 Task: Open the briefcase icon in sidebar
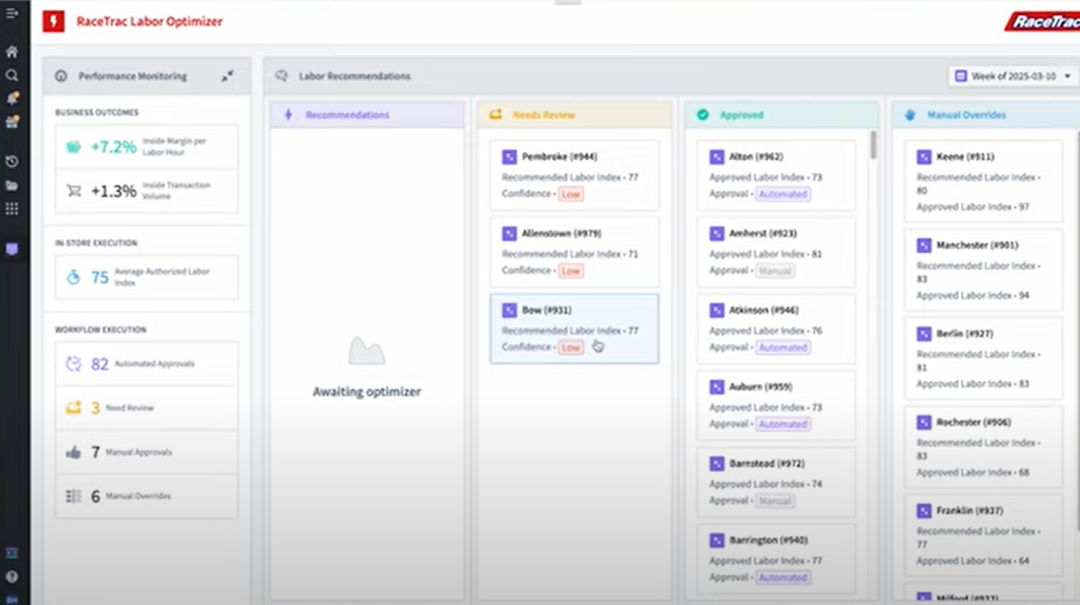tap(12, 122)
